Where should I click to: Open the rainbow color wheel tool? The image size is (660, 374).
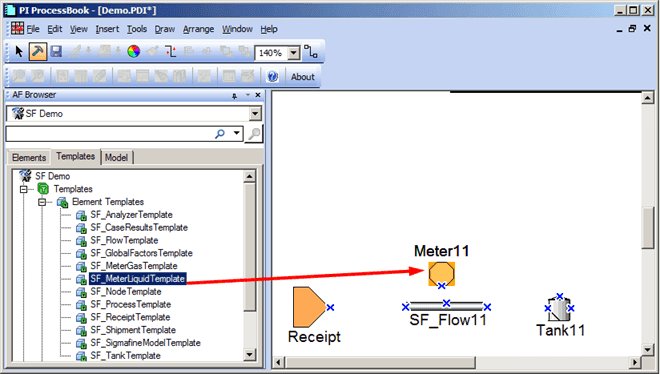pos(133,52)
